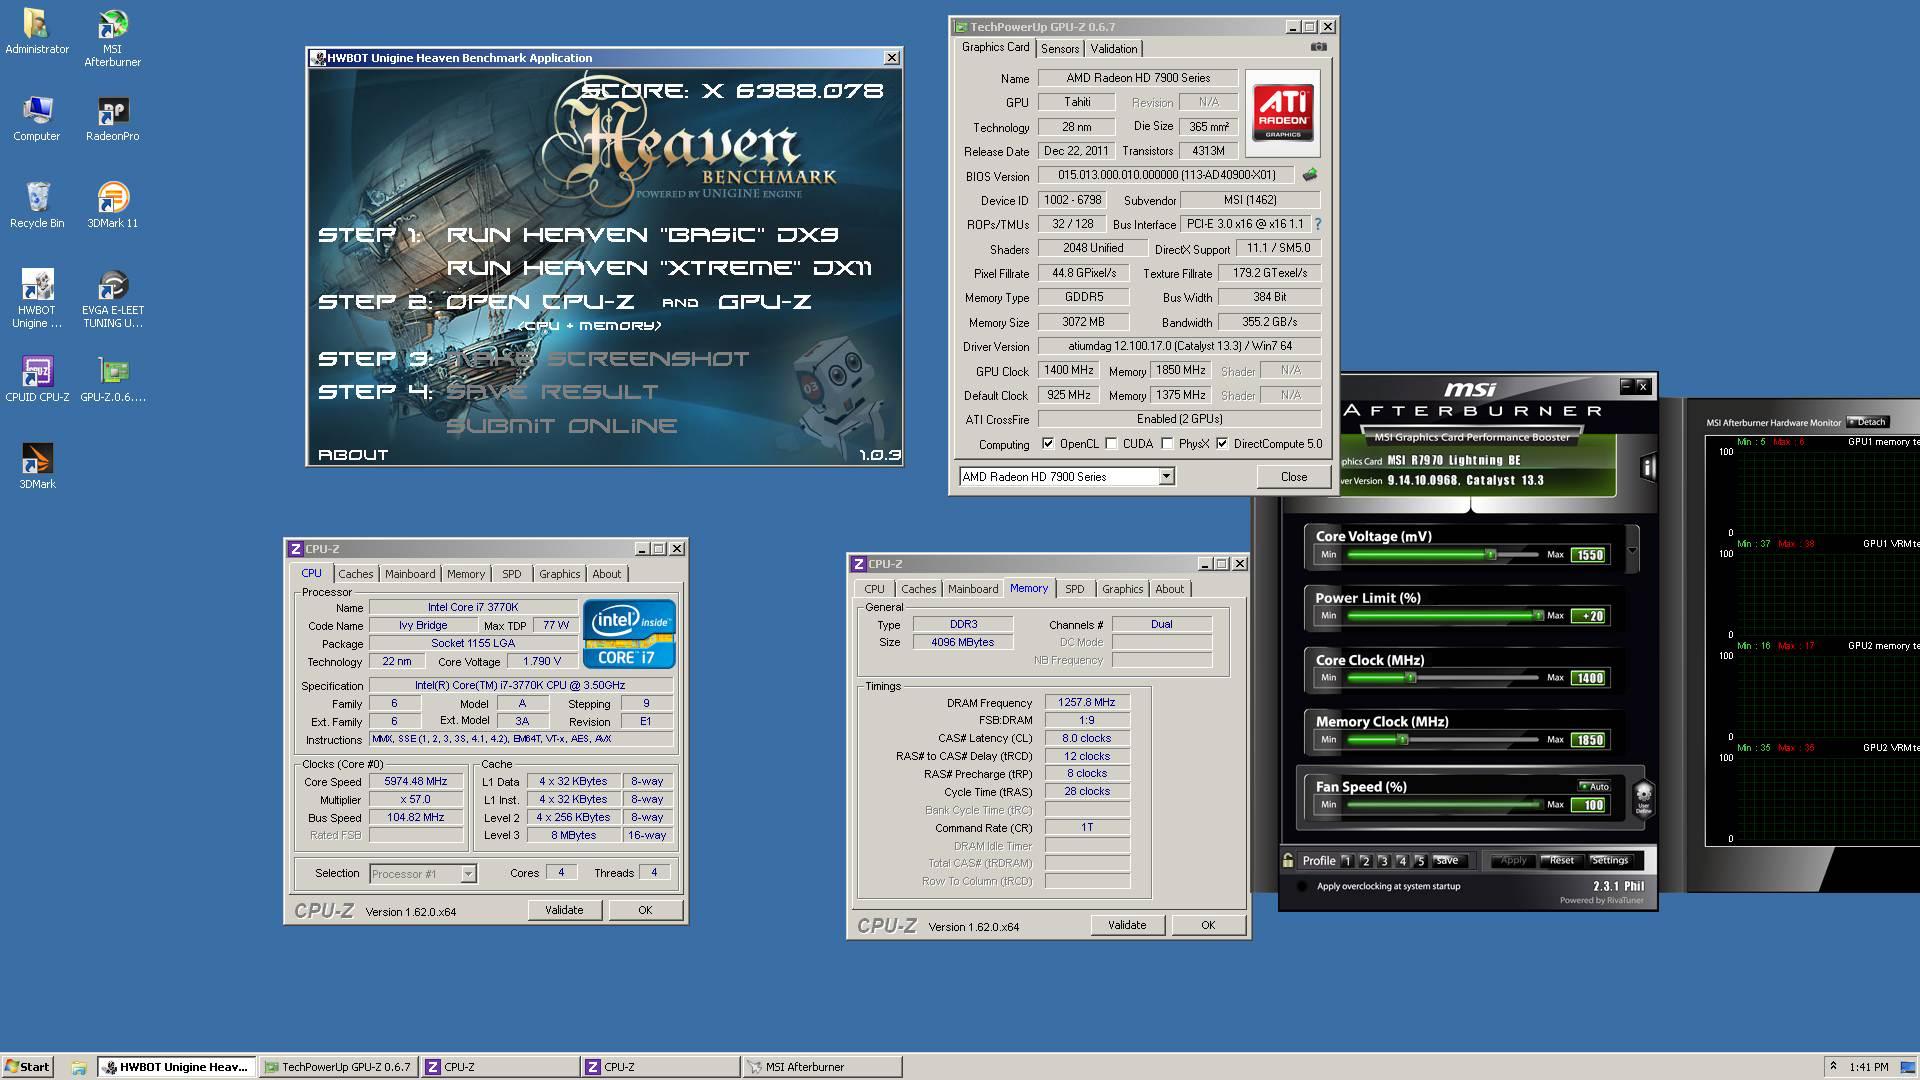1920x1080 pixels.
Task: Toggle the PhysX checkbox in GPU-Z
Action: (x=1167, y=444)
